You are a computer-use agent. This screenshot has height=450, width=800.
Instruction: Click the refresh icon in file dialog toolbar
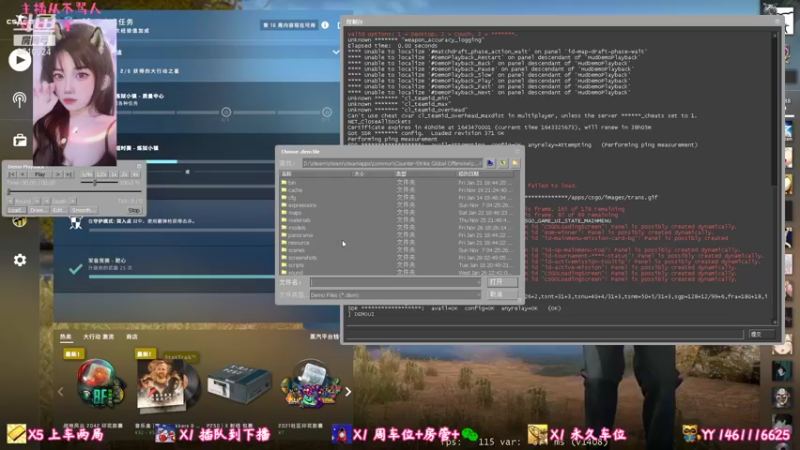(503, 163)
